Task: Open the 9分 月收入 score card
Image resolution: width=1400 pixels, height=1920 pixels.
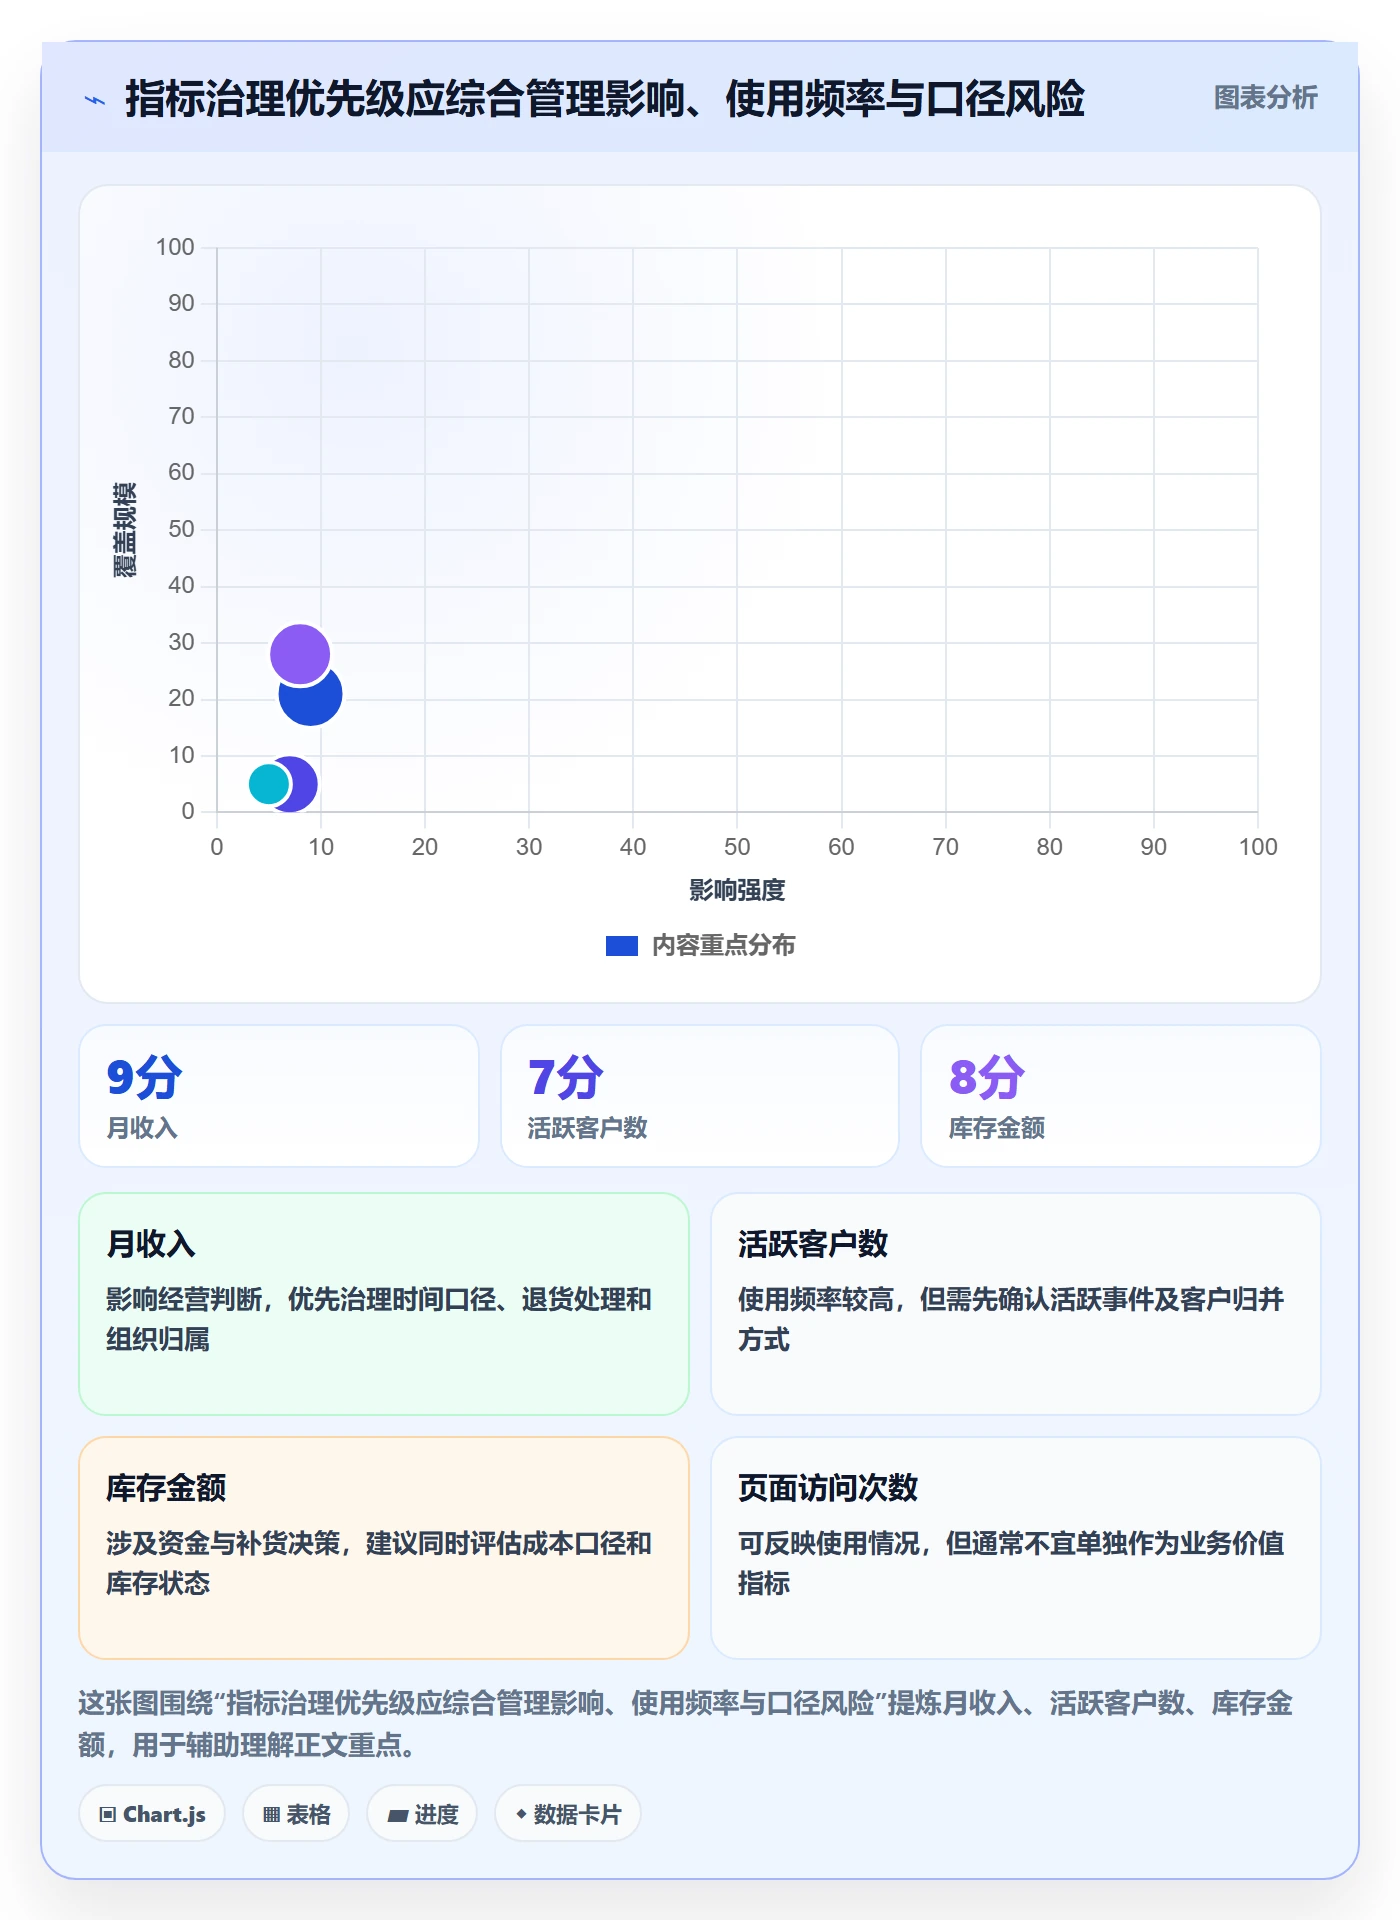Action: click(x=279, y=1096)
